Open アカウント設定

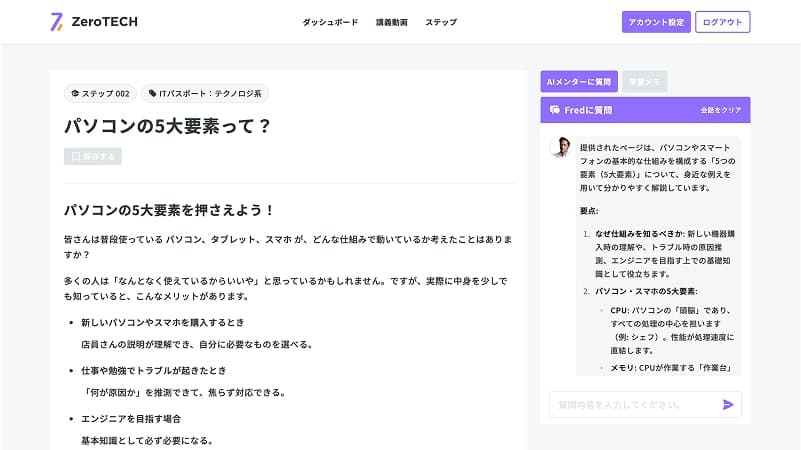pos(656,22)
